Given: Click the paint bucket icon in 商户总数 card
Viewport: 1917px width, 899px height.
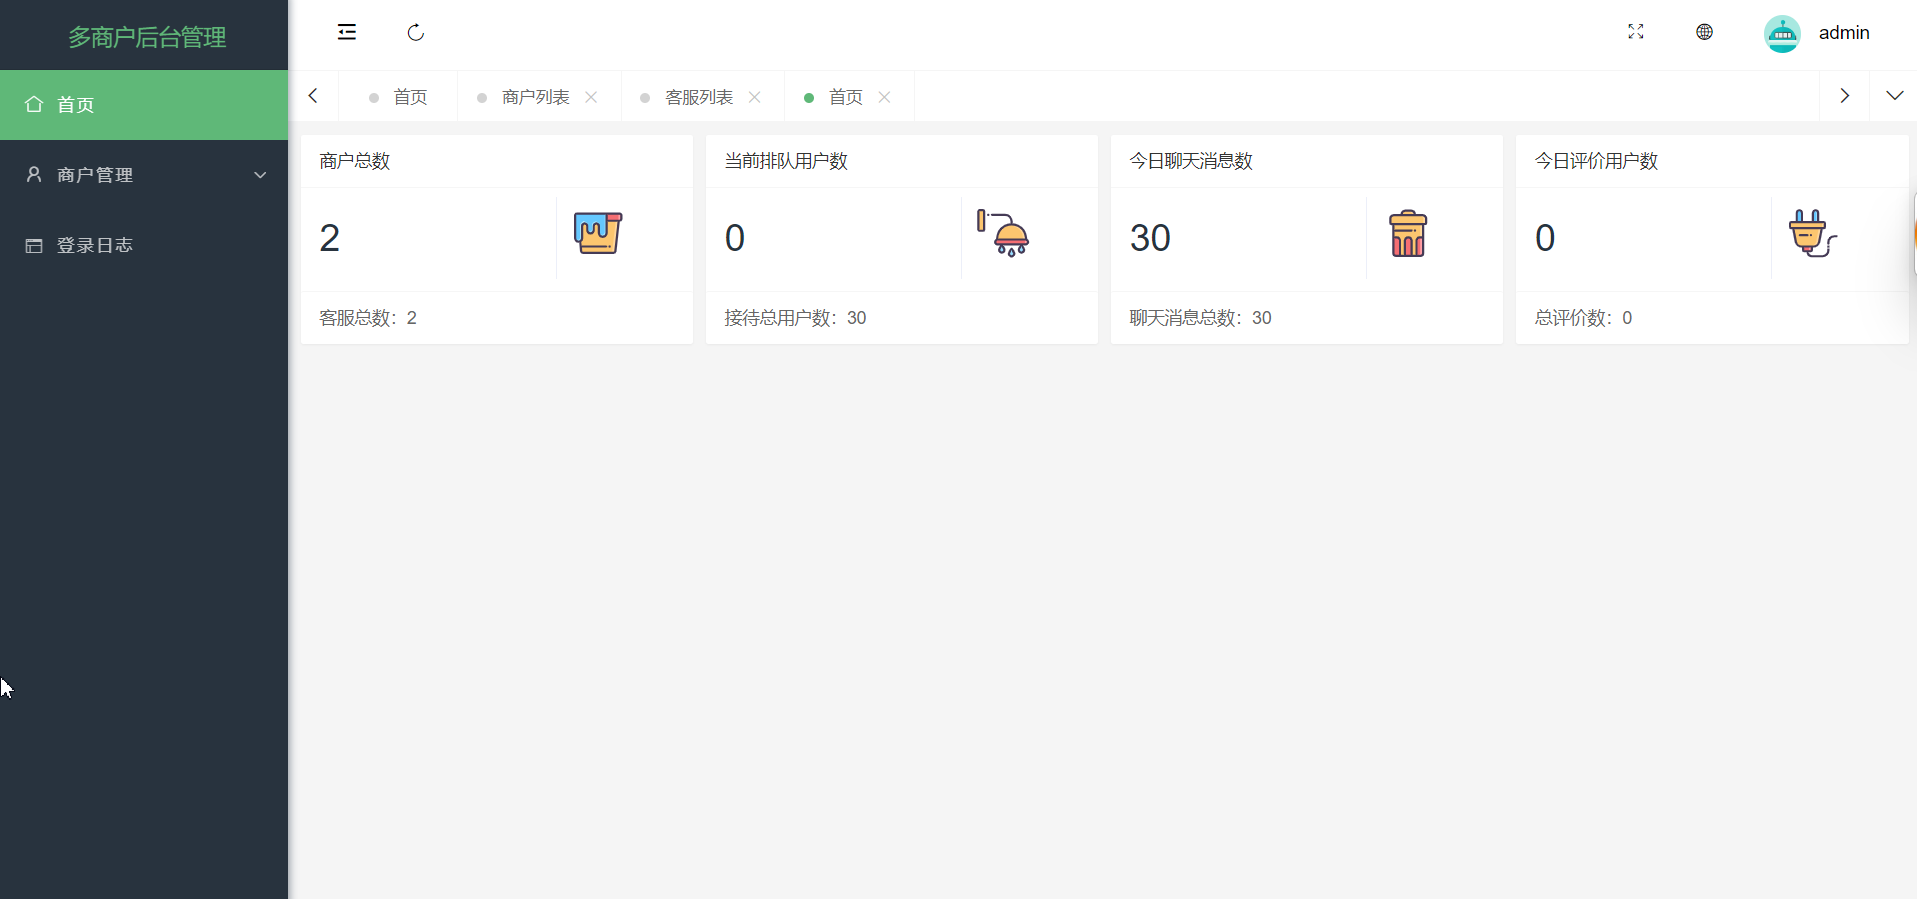Looking at the screenshot, I should 598,233.
